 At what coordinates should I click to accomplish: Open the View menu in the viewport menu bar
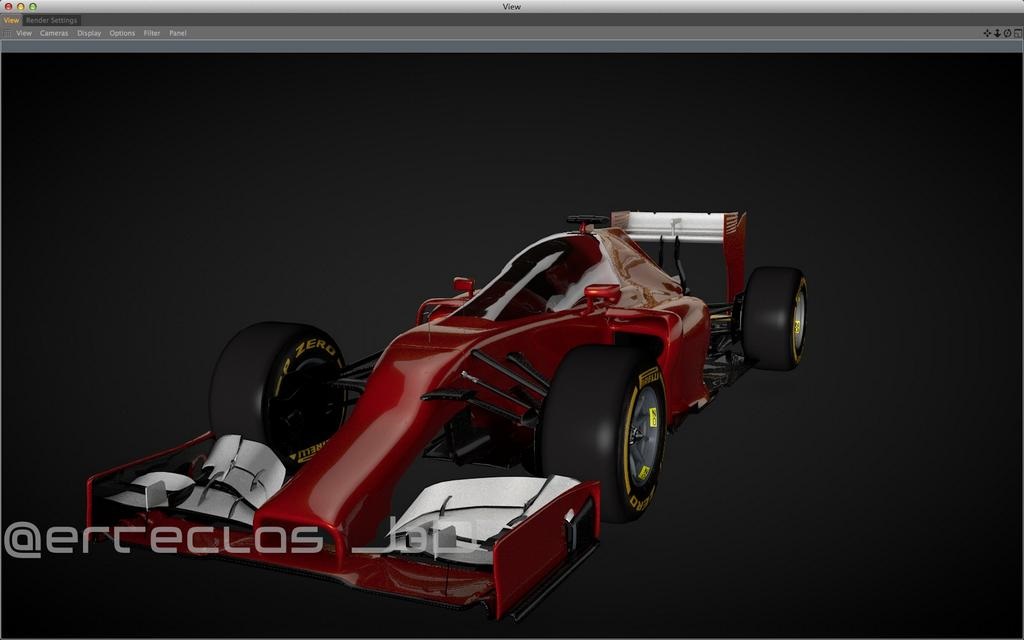coord(24,33)
